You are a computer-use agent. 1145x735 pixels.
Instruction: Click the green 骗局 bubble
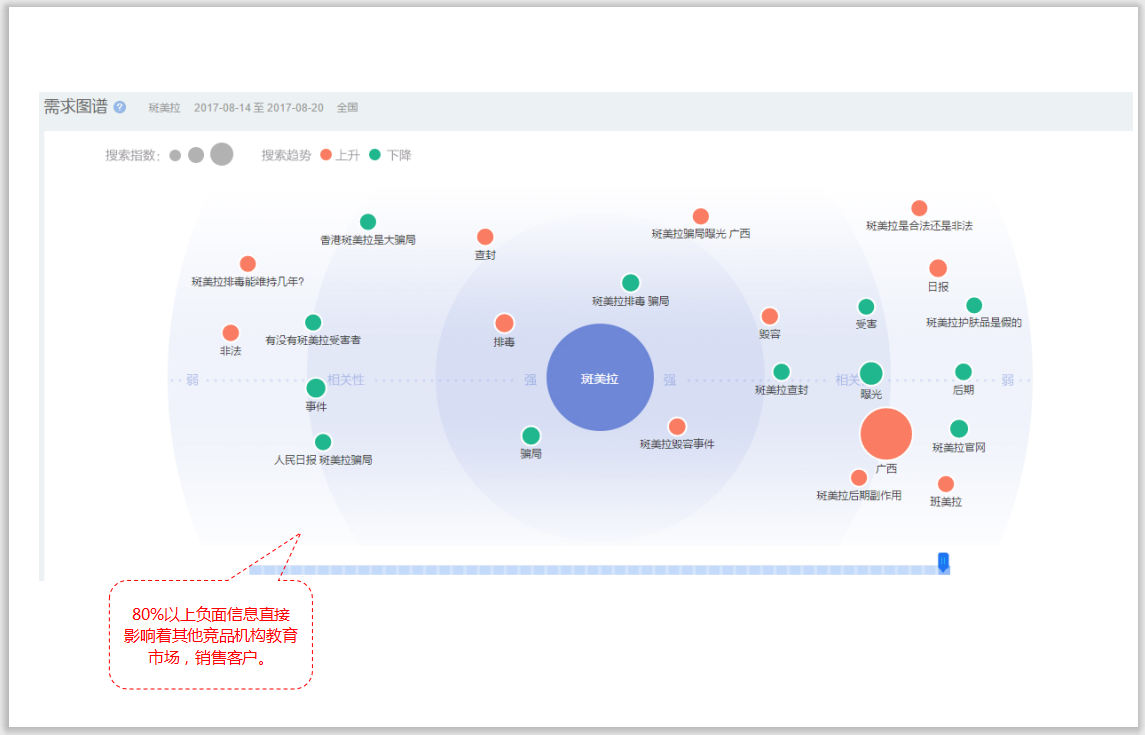(531, 436)
